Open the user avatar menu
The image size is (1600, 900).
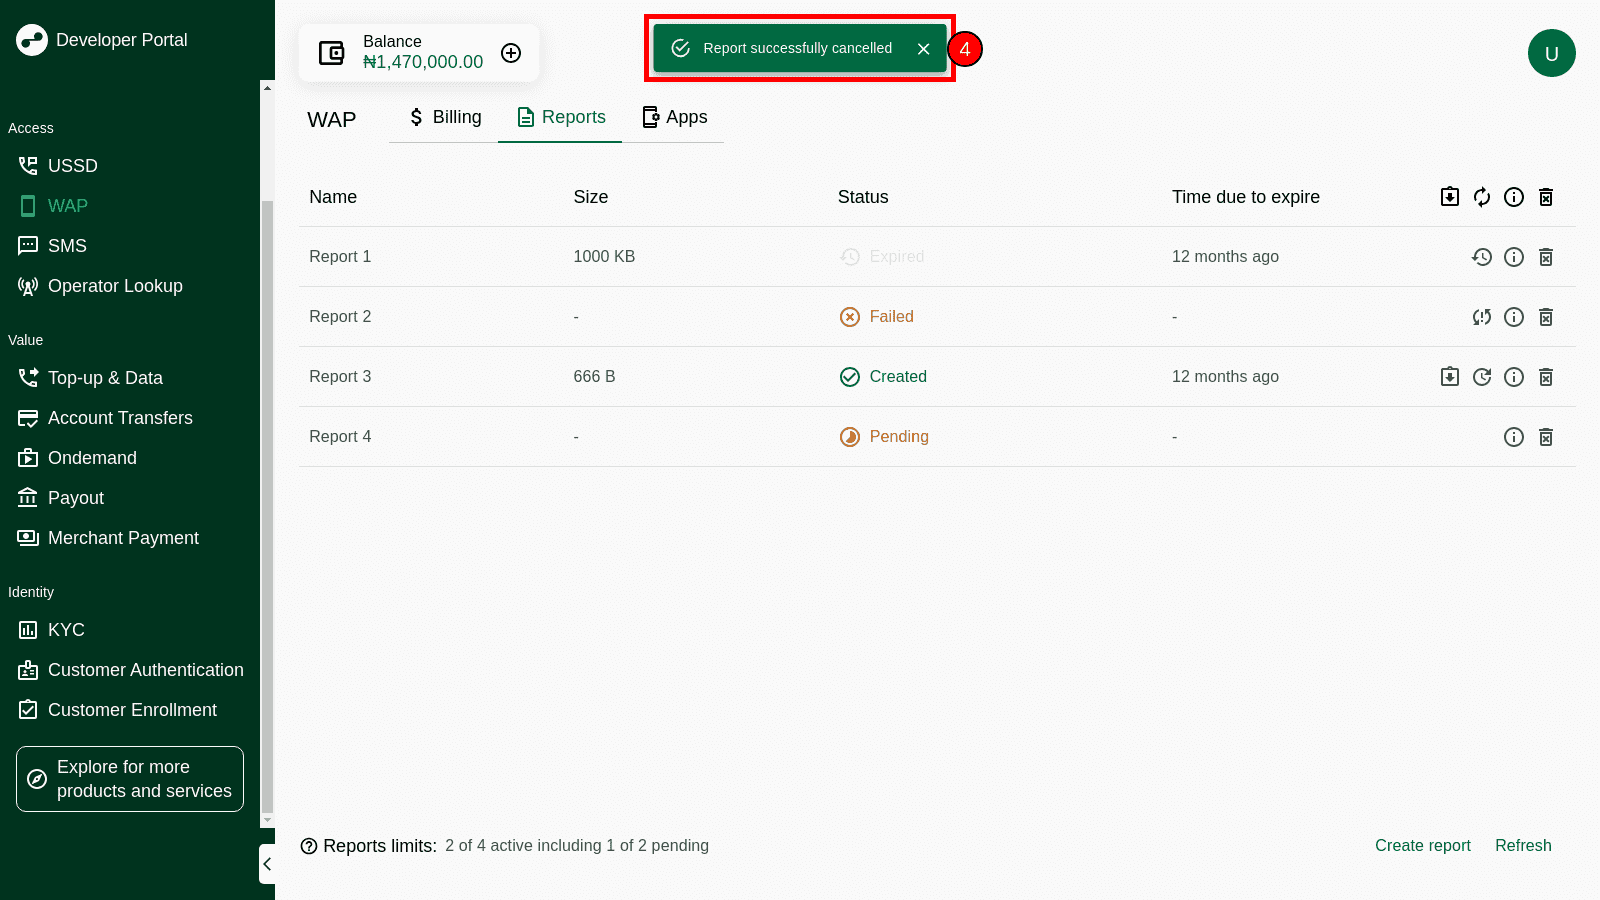pos(1551,53)
